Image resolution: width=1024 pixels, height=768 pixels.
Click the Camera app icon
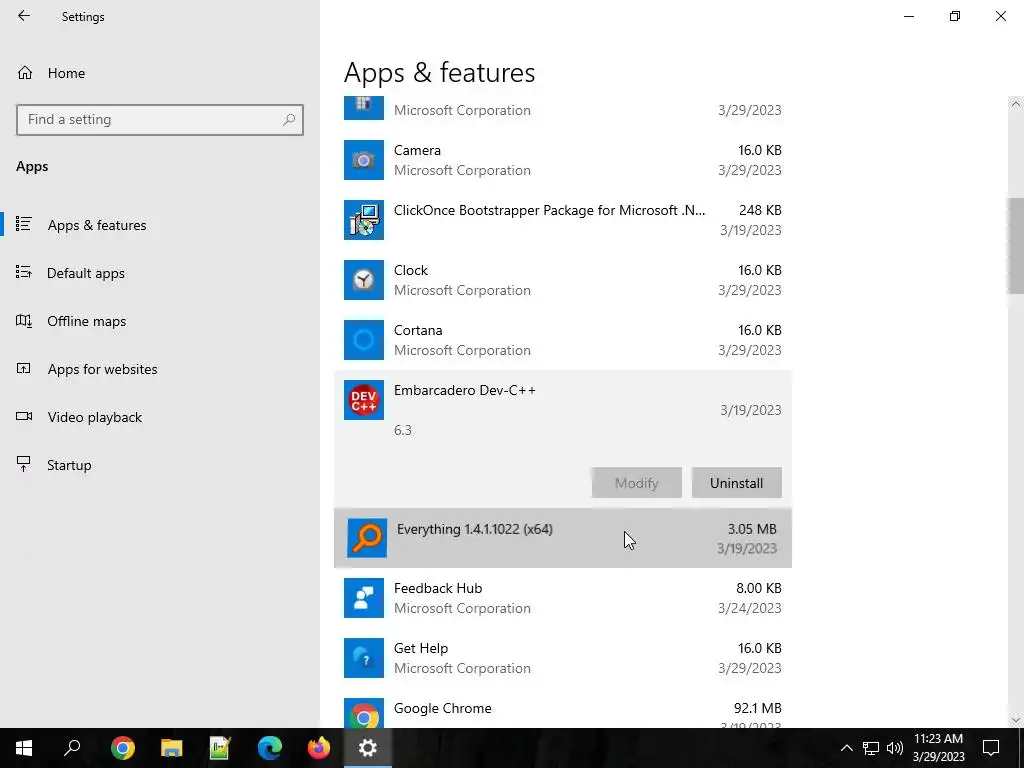364,160
